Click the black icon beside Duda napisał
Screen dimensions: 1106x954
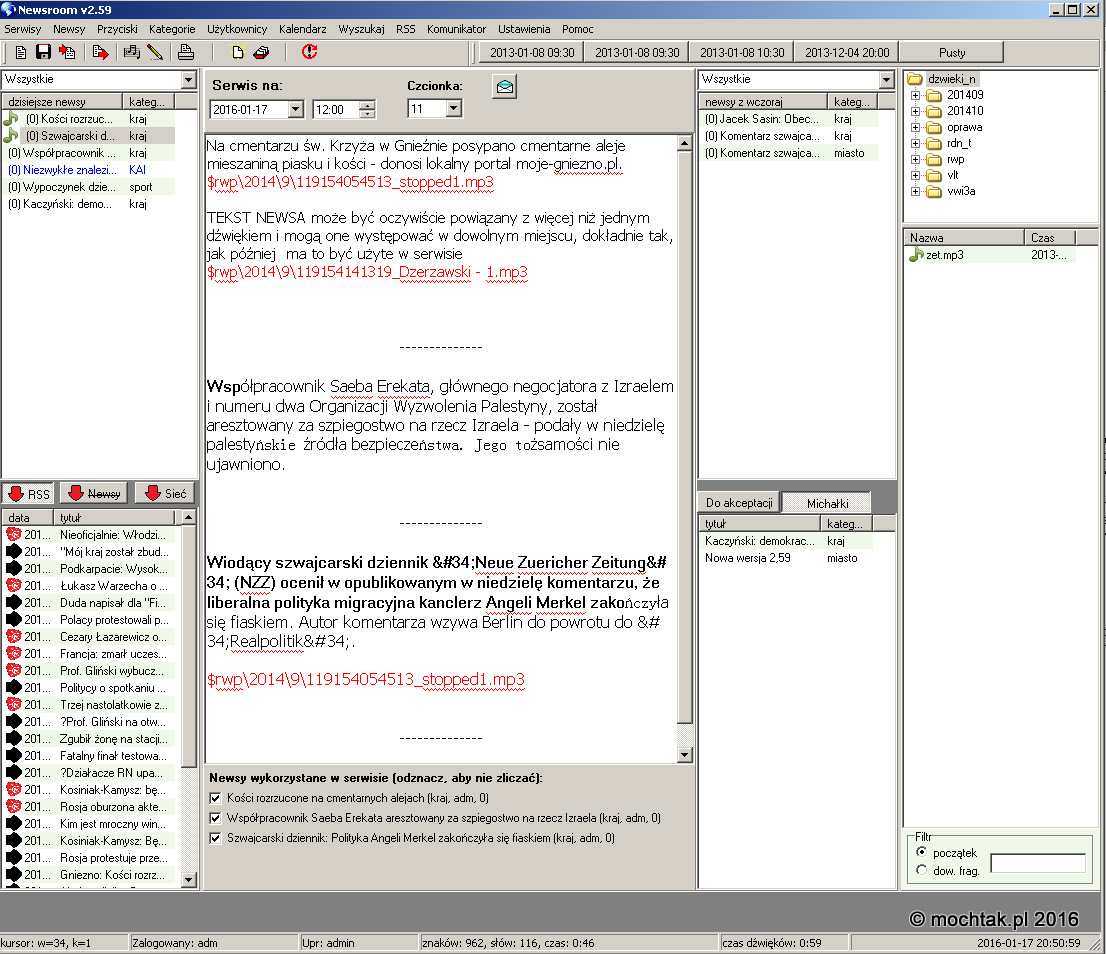[x=13, y=602]
